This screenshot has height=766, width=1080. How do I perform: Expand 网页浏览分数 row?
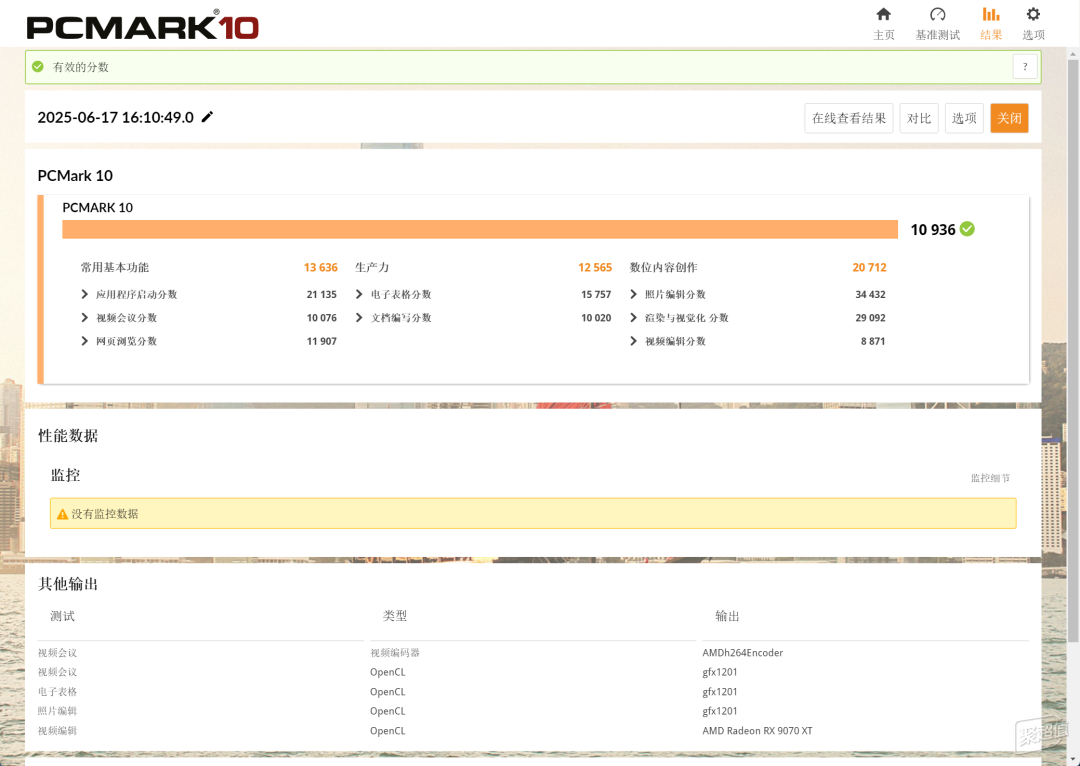85,341
